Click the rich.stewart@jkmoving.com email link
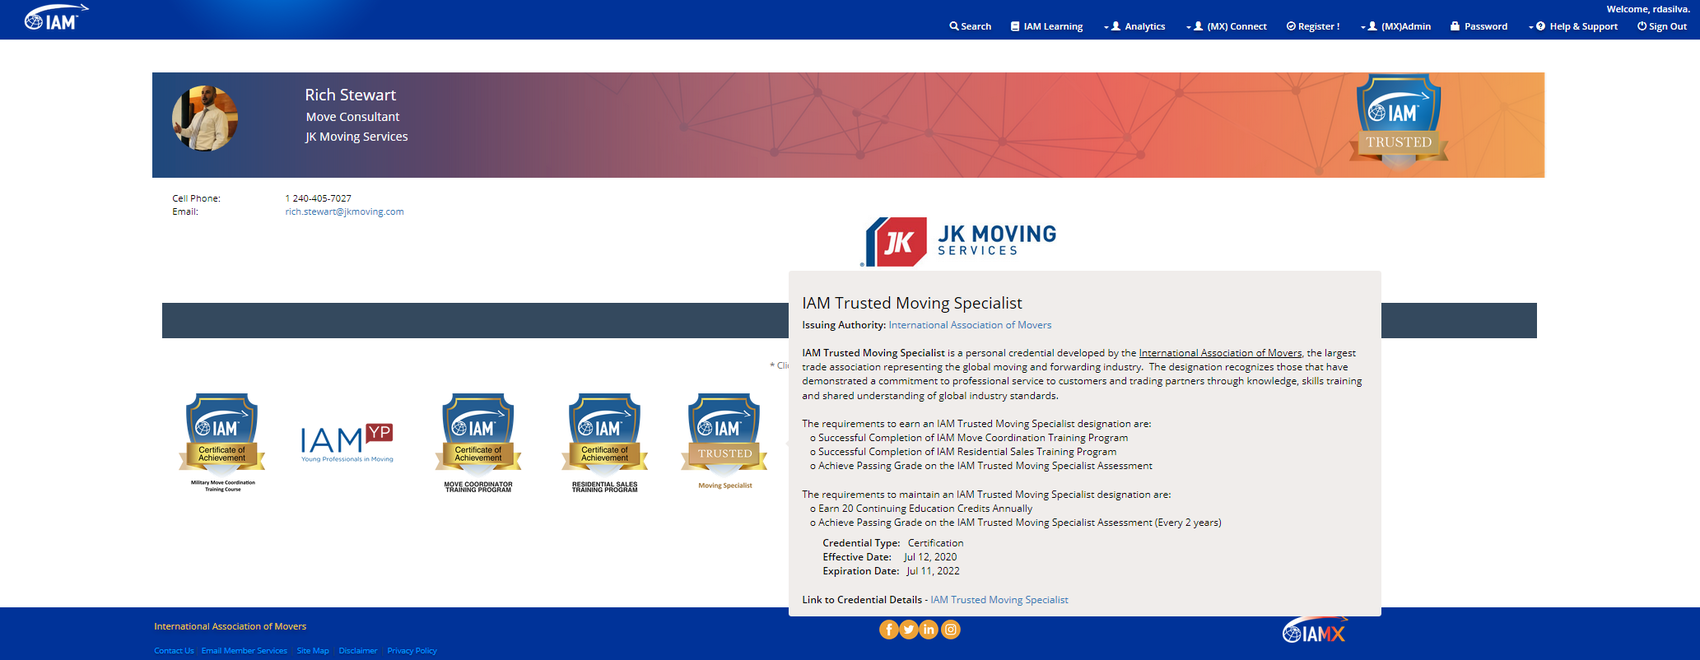1700x660 pixels. pyautogui.click(x=344, y=212)
